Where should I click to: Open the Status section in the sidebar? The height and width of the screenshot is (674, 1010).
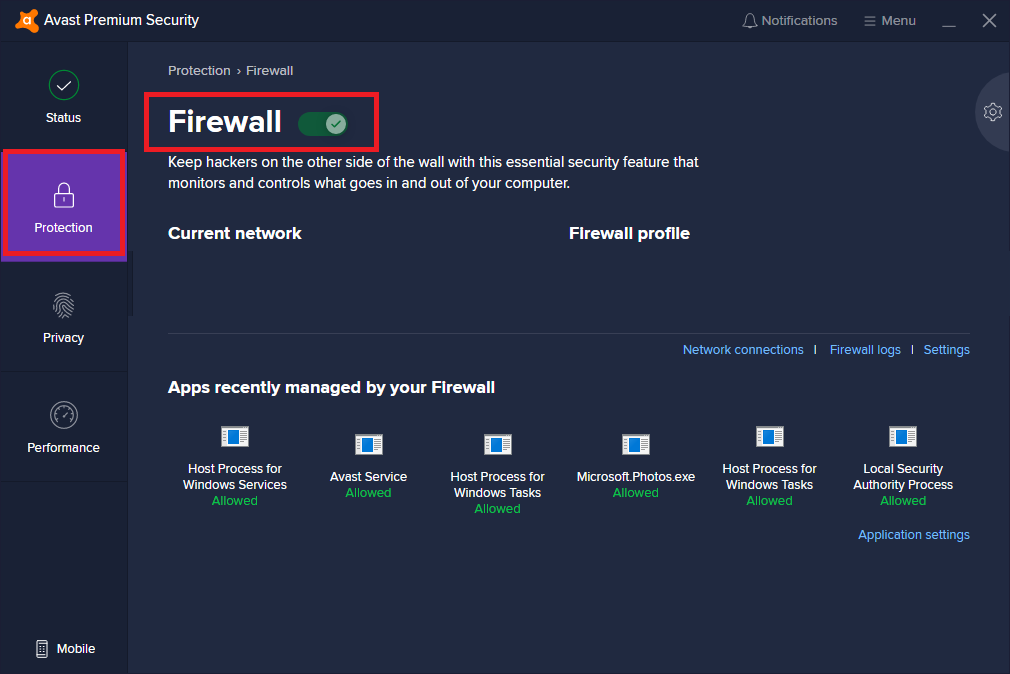pyautogui.click(x=63, y=95)
